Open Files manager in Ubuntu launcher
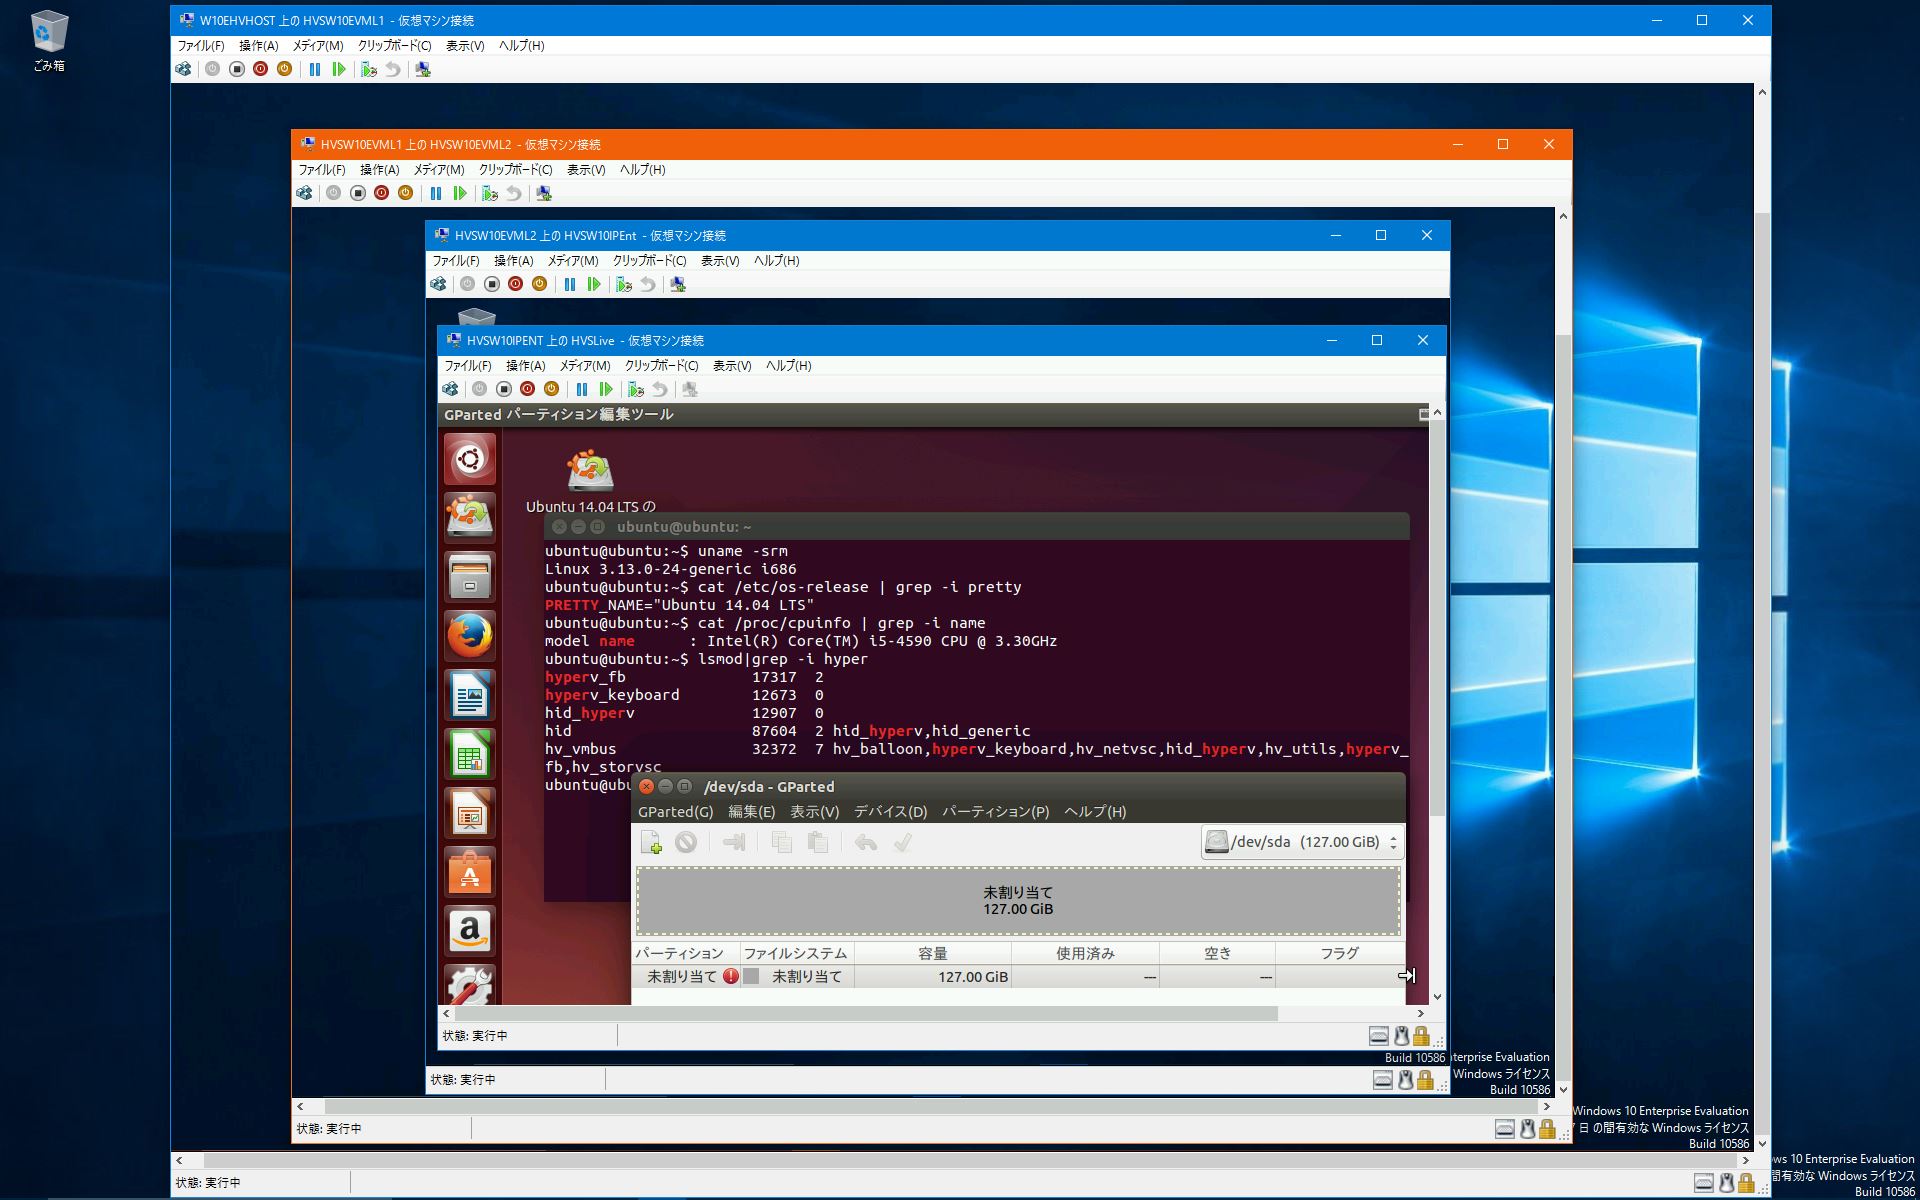 pos(469,577)
